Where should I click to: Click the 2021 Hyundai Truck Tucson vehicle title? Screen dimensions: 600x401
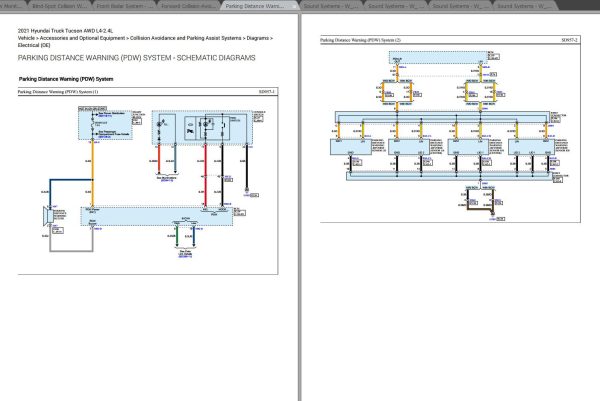pyautogui.click(x=65, y=31)
